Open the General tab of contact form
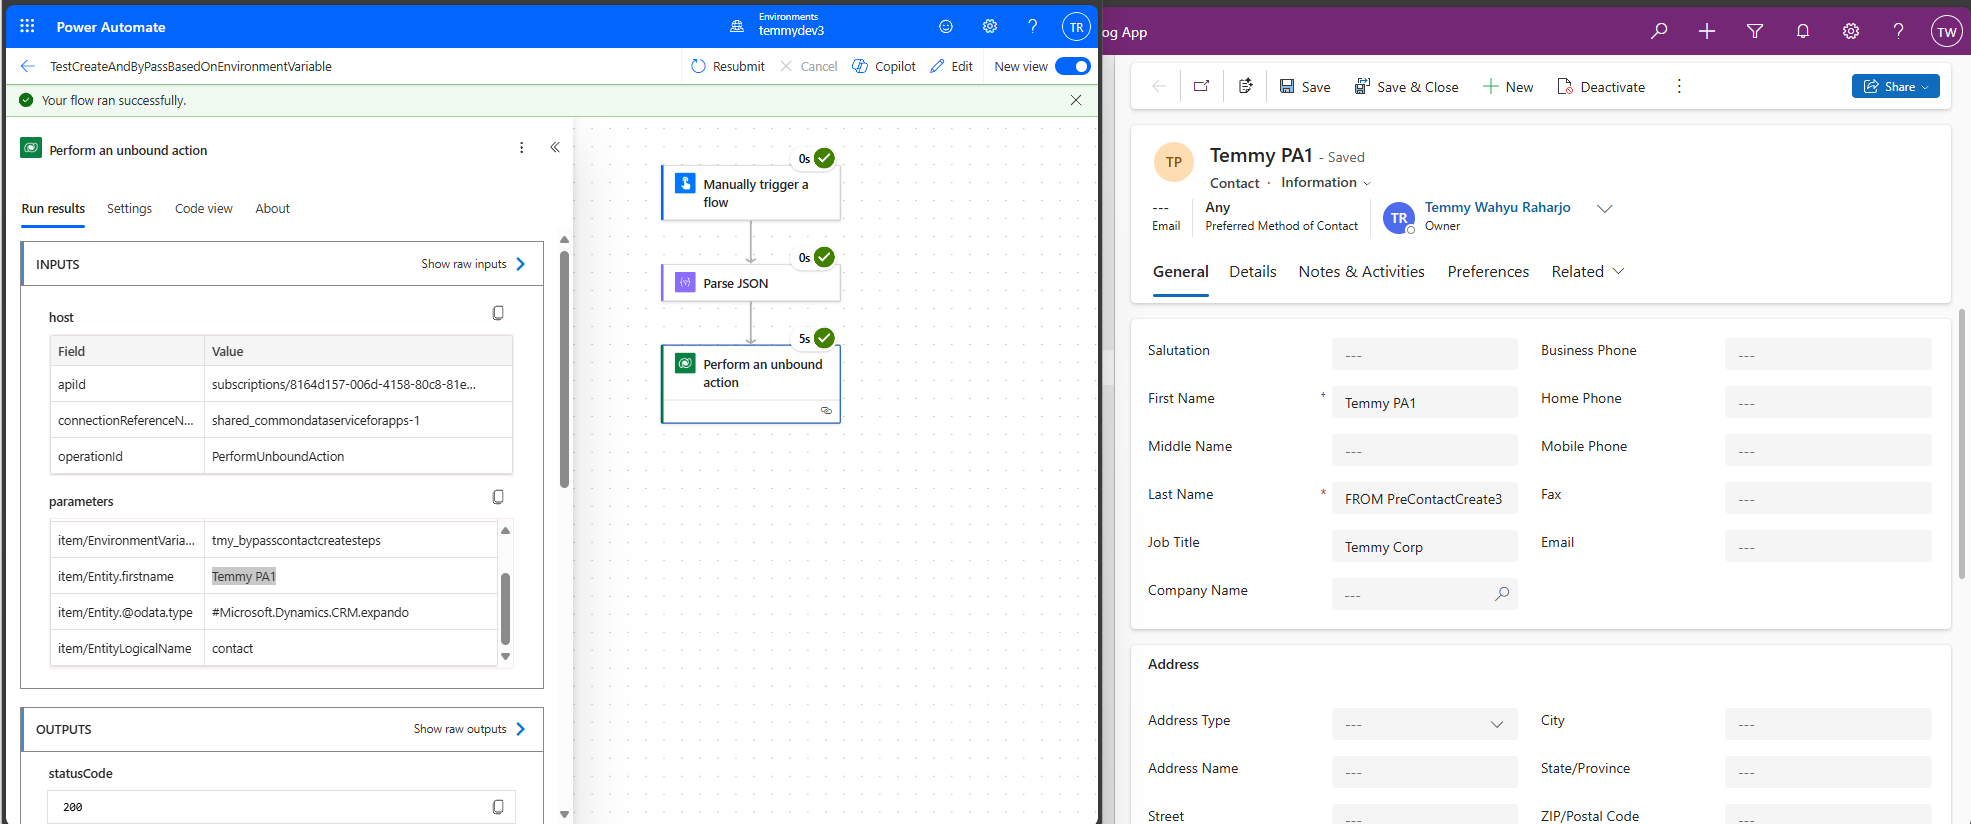 (x=1180, y=271)
